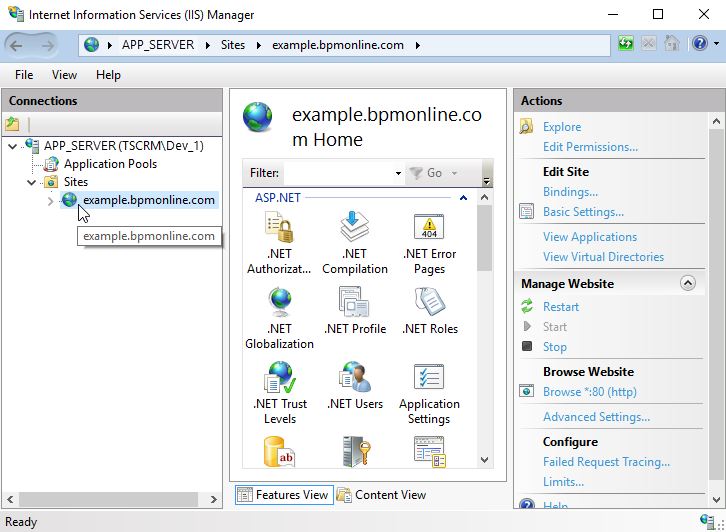Open .NET Compilation feature
The image size is (726, 532).
click(x=355, y=243)
